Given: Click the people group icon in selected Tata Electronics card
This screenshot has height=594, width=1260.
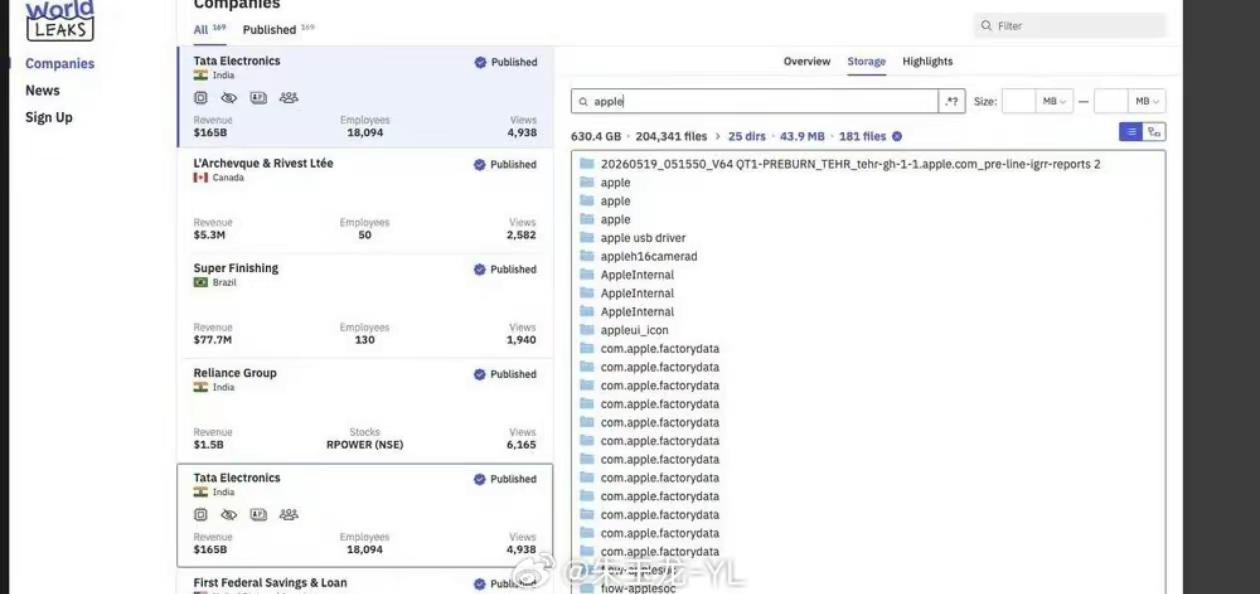Looking at the screenshot, I should click(x=289, y=98).
